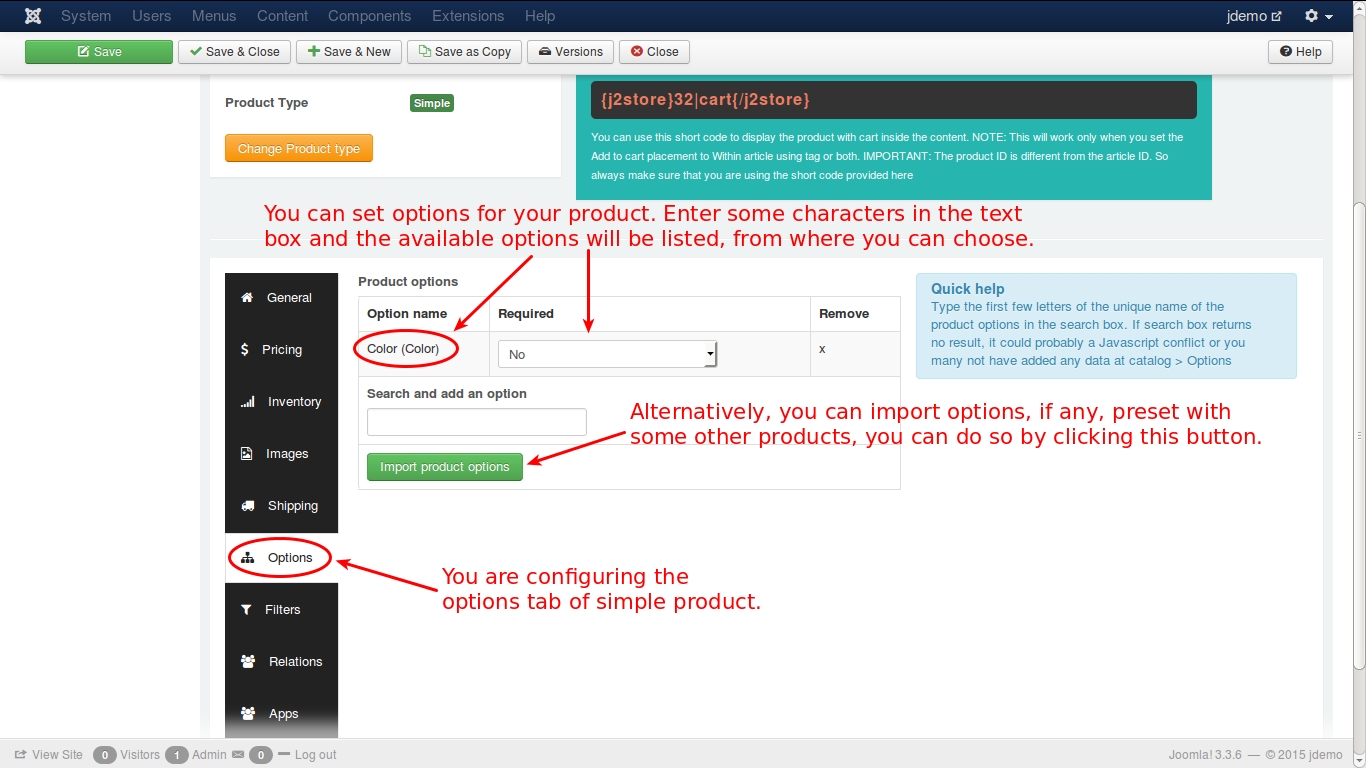Click the sitemap icon beside Options
The width and height of the screenshot is (1366, 768).
click(247, 558)
